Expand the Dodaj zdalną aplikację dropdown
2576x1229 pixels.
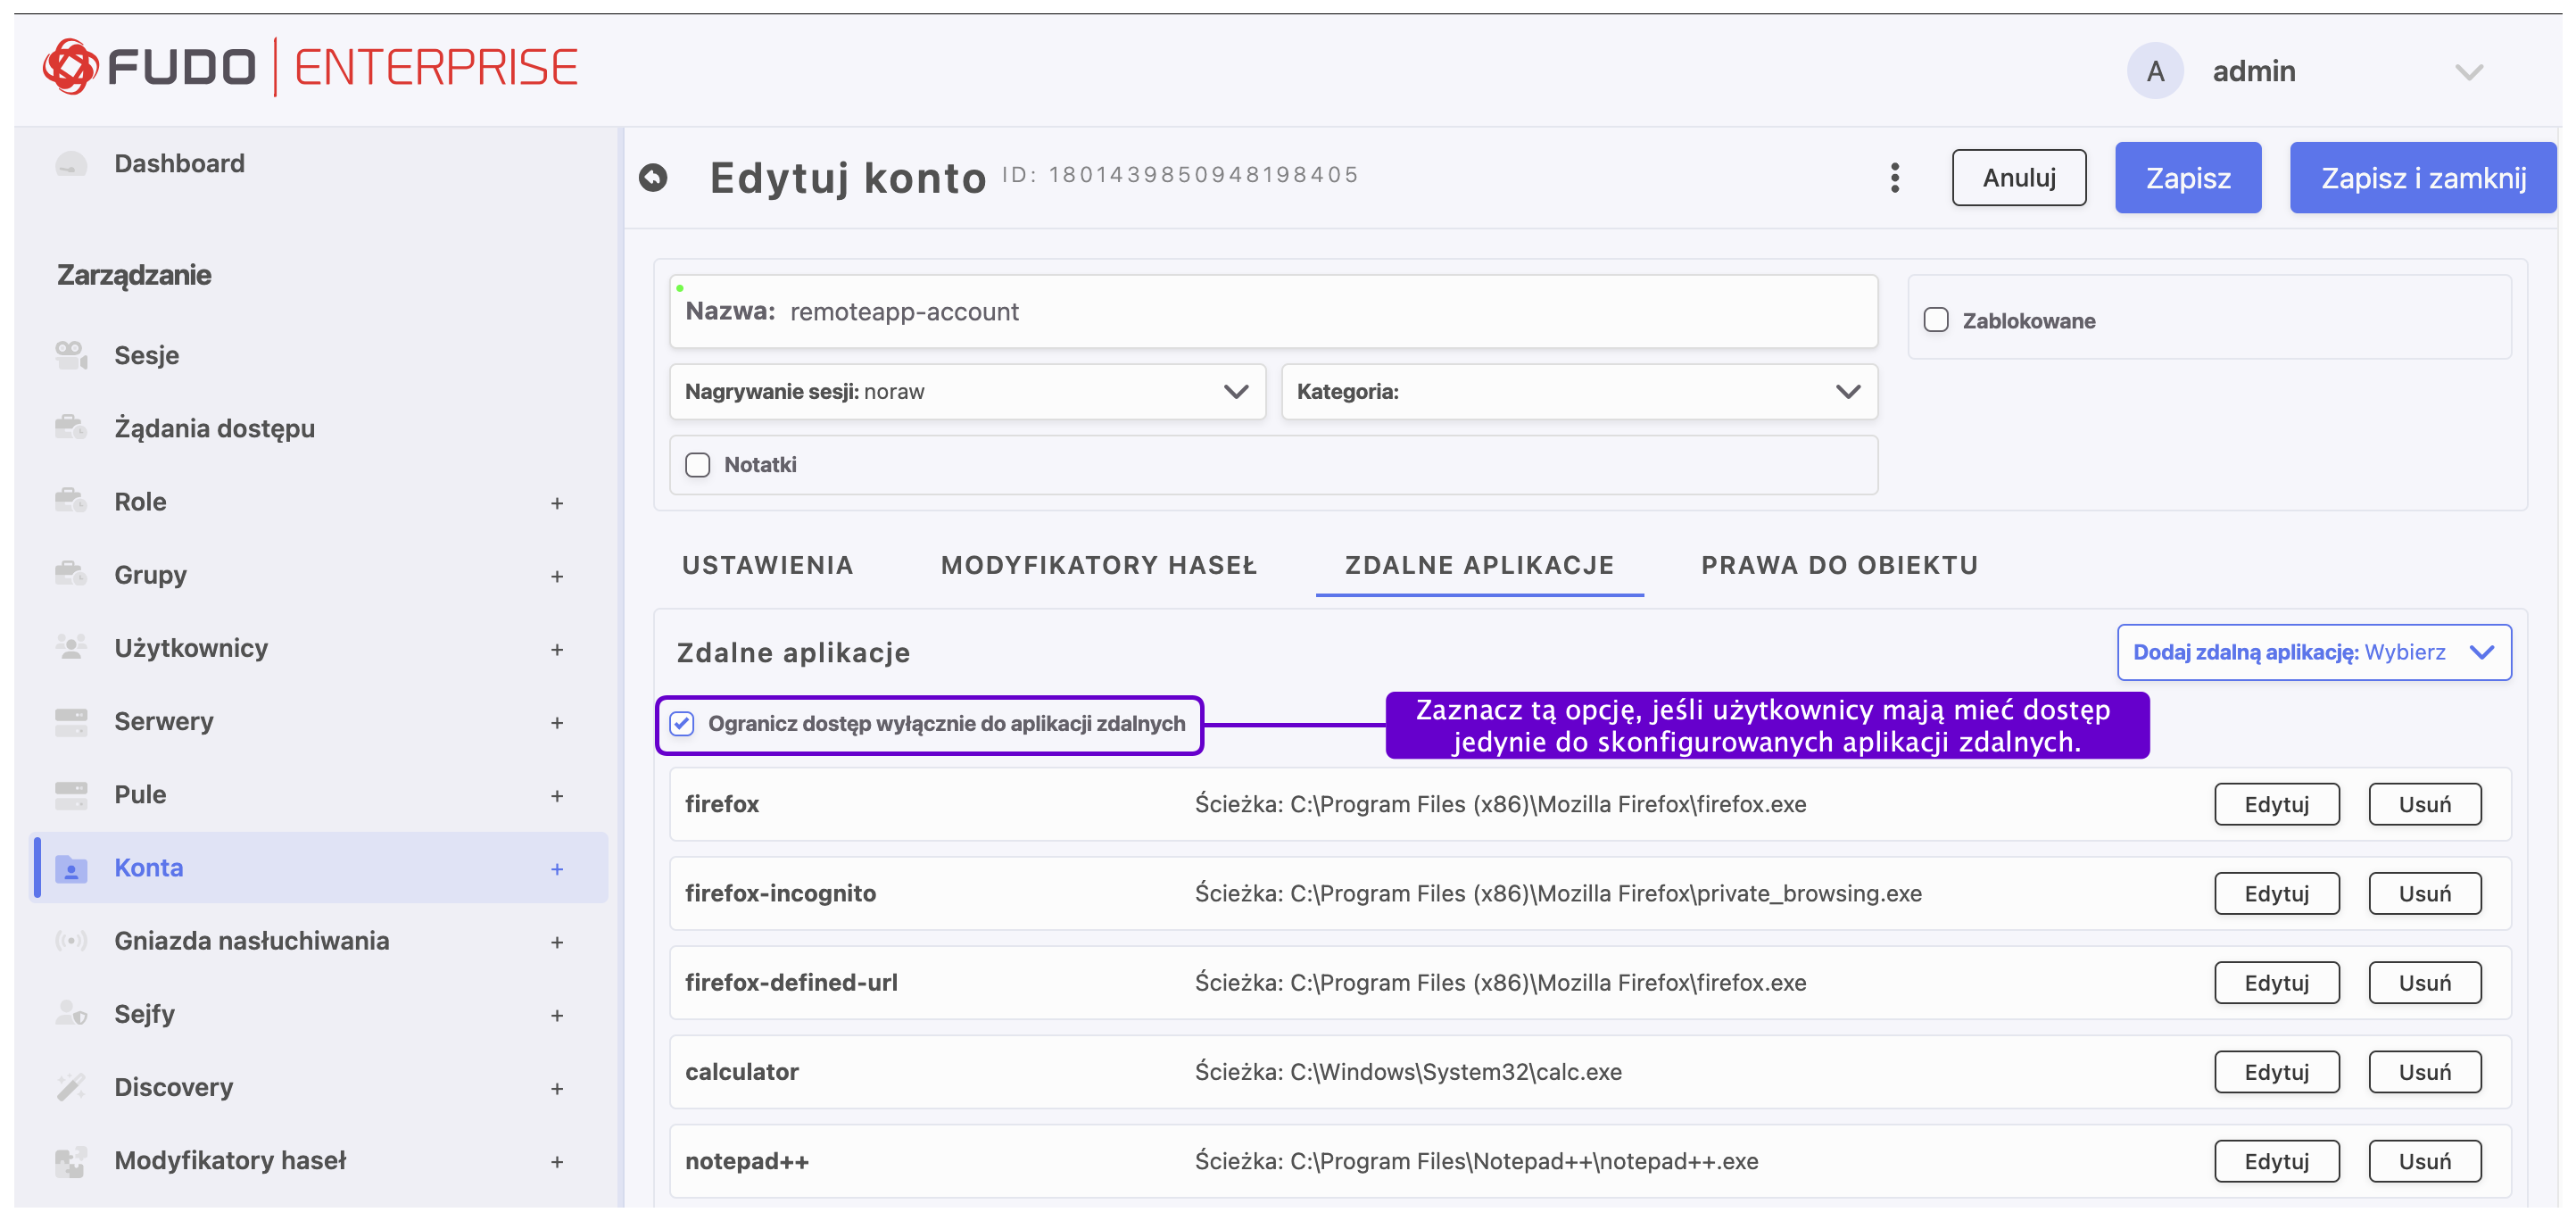point(2312,653)
